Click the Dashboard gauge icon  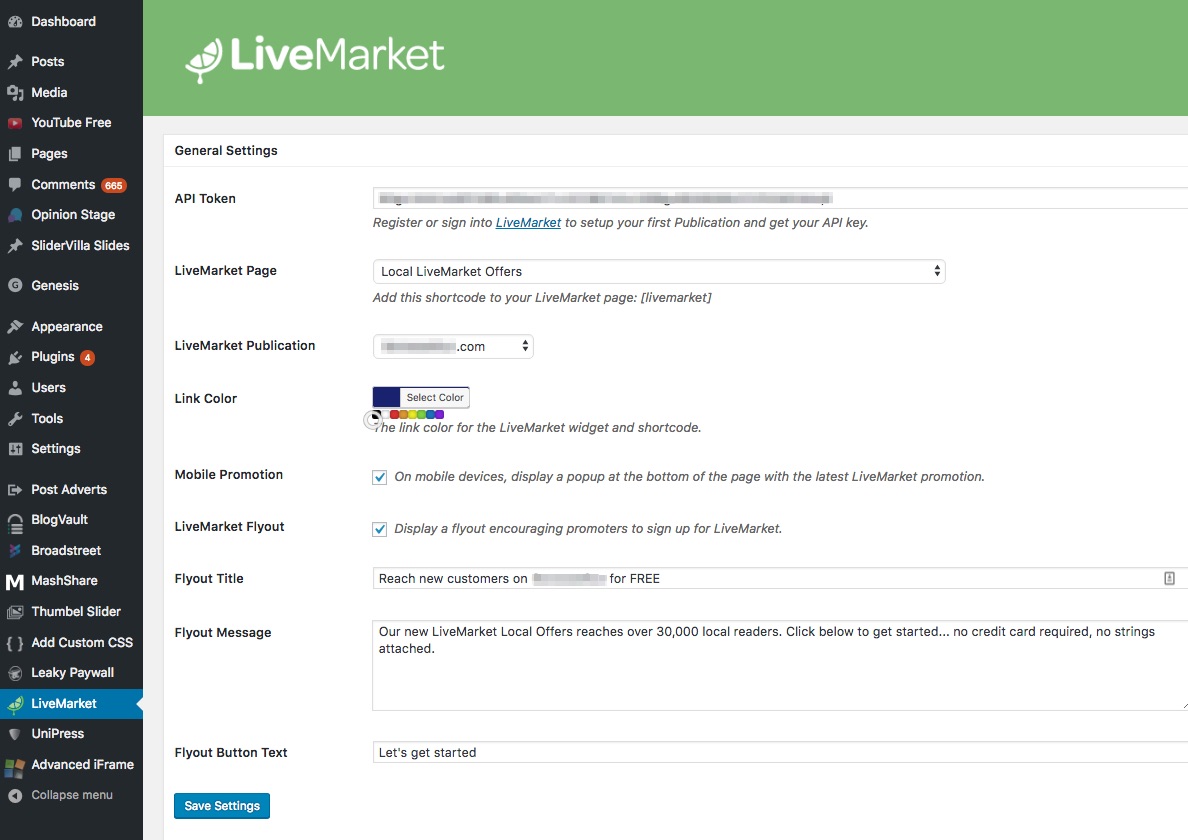pyautogui.click(x=14, y=22)
